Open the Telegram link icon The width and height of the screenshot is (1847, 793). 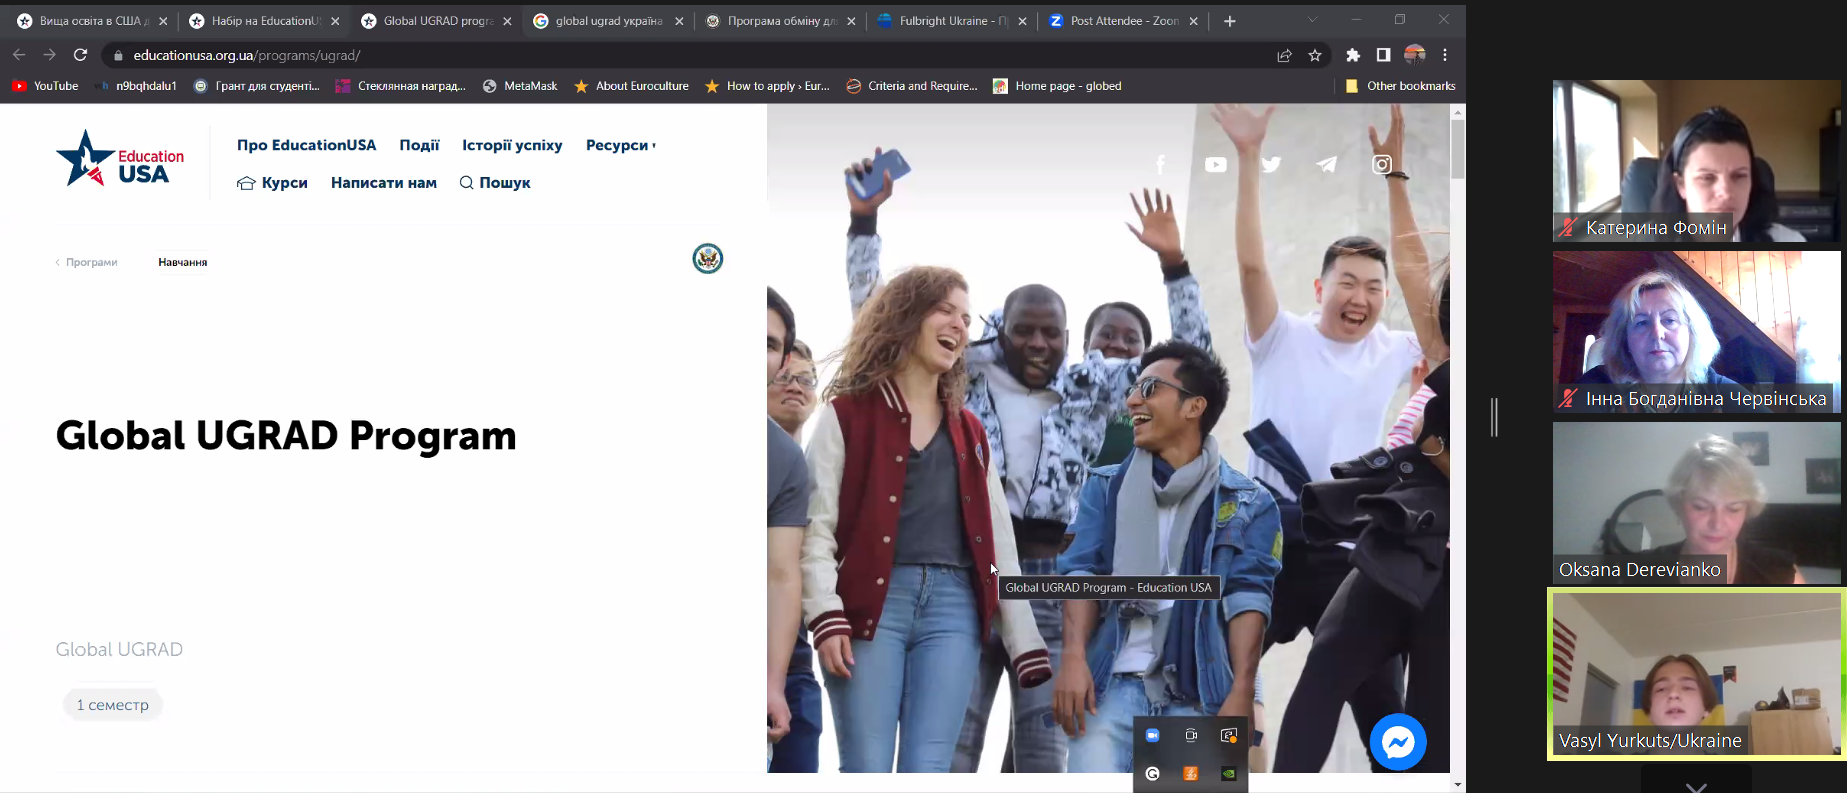point(1326,165)
